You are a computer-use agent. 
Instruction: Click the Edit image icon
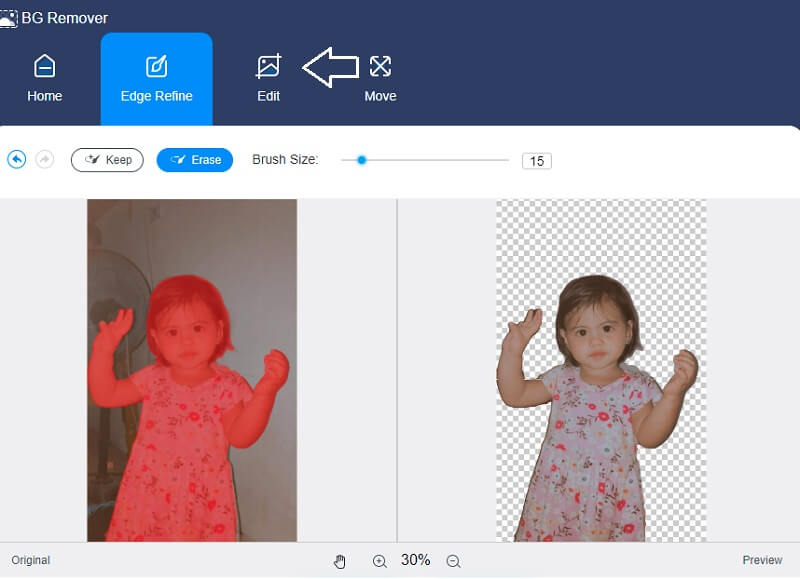[268, 66]
